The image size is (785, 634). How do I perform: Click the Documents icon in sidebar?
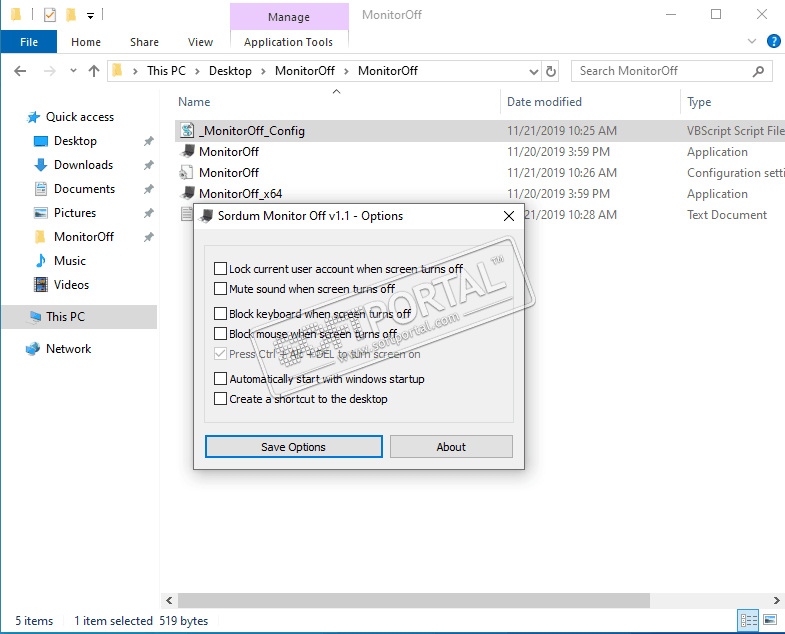point(41,189)
